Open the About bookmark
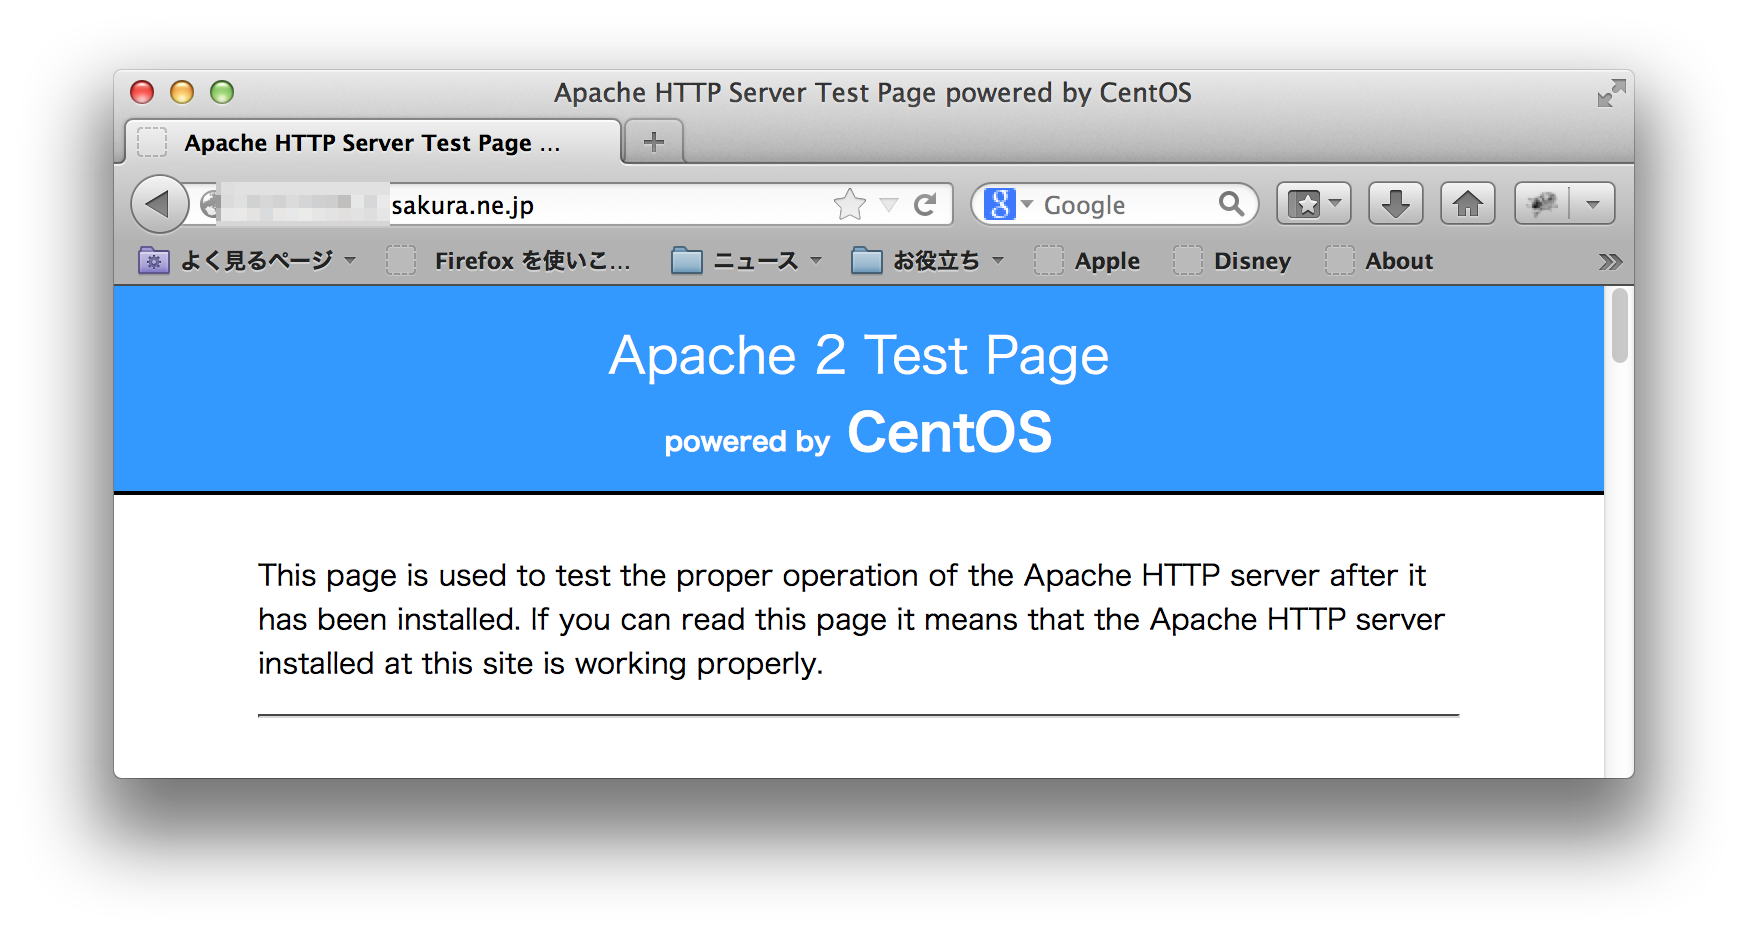 1380,261
